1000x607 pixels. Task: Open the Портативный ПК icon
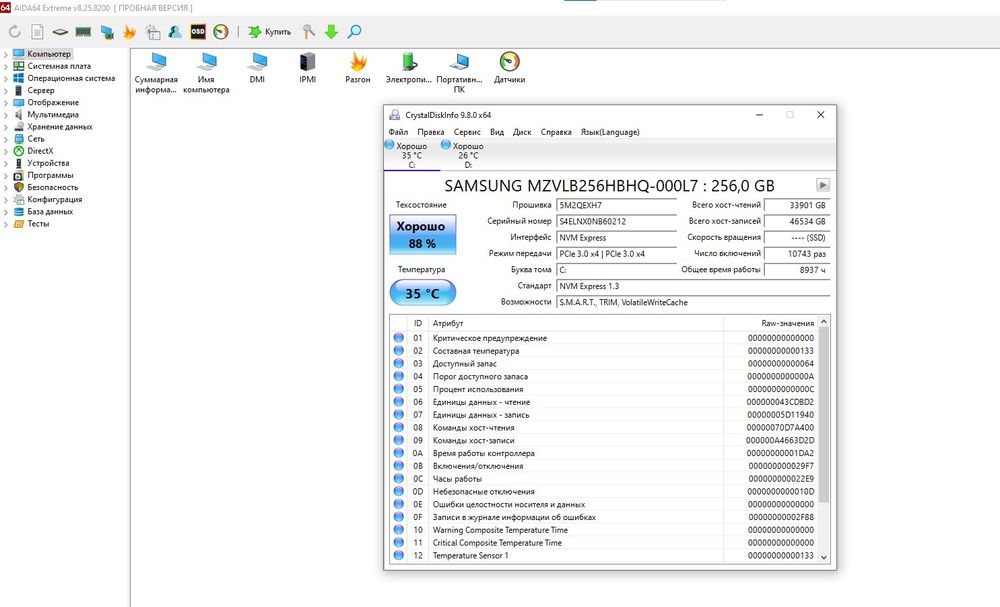(x=459, y=73)
